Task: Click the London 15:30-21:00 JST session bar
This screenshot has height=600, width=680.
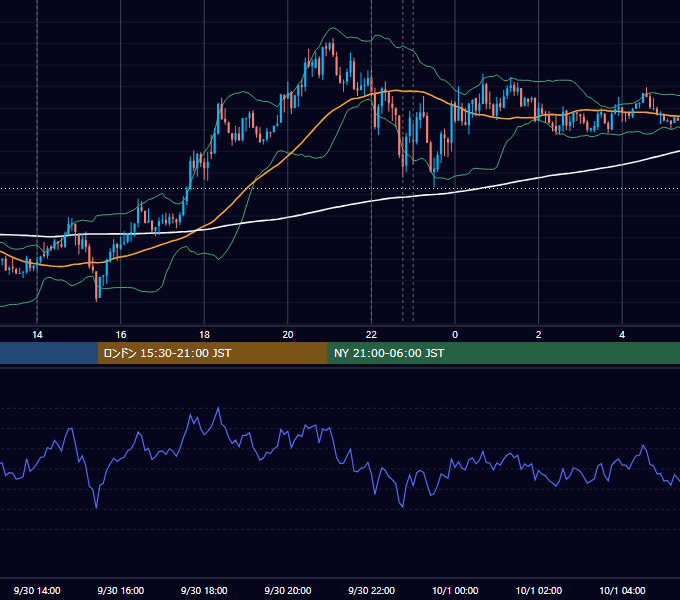Action: pyautogui.click(x=212, y=353)
